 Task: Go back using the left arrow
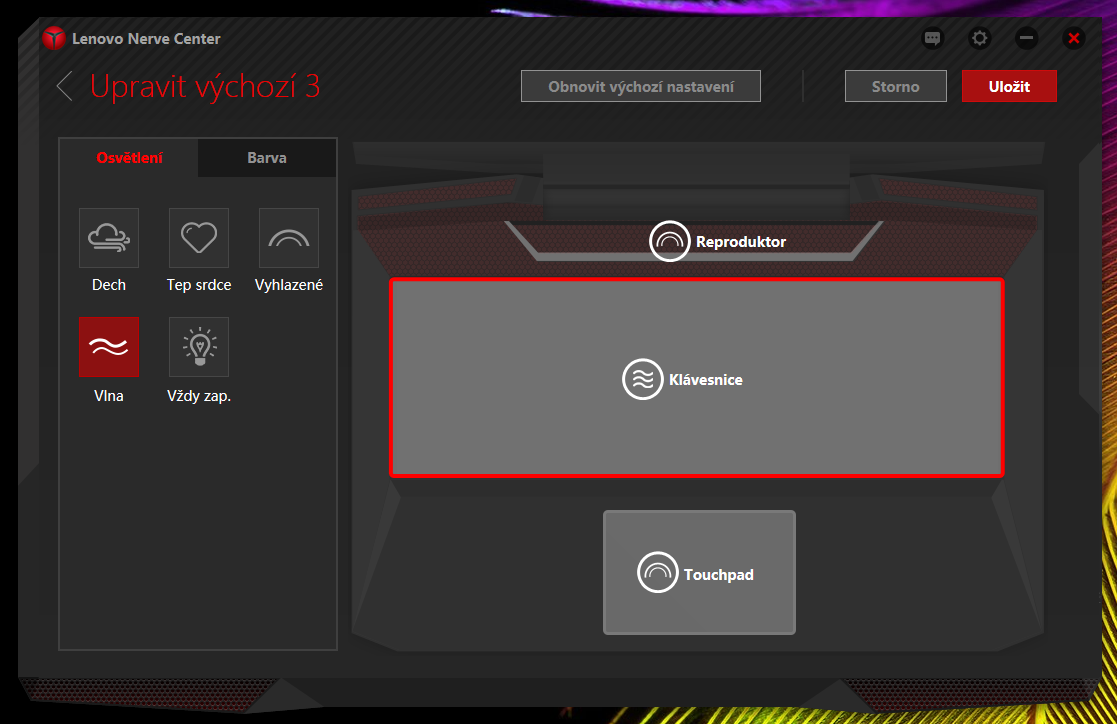(65, 86)
